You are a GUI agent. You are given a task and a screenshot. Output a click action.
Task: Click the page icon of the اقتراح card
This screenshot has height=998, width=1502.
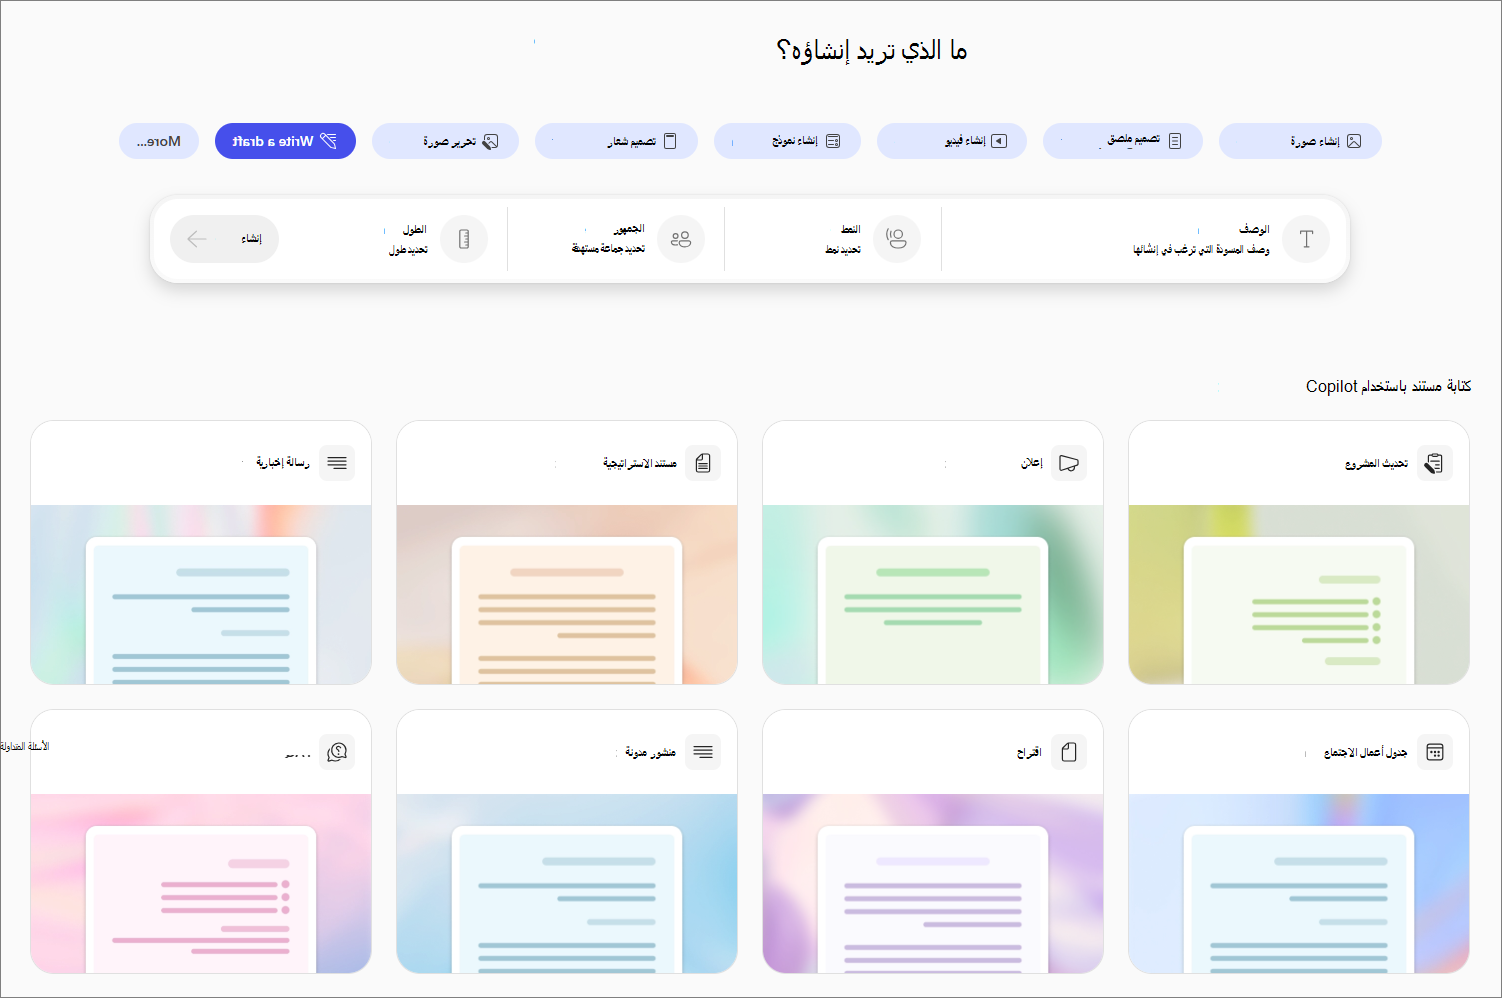pyautogui.click(x=1068, y=752)
